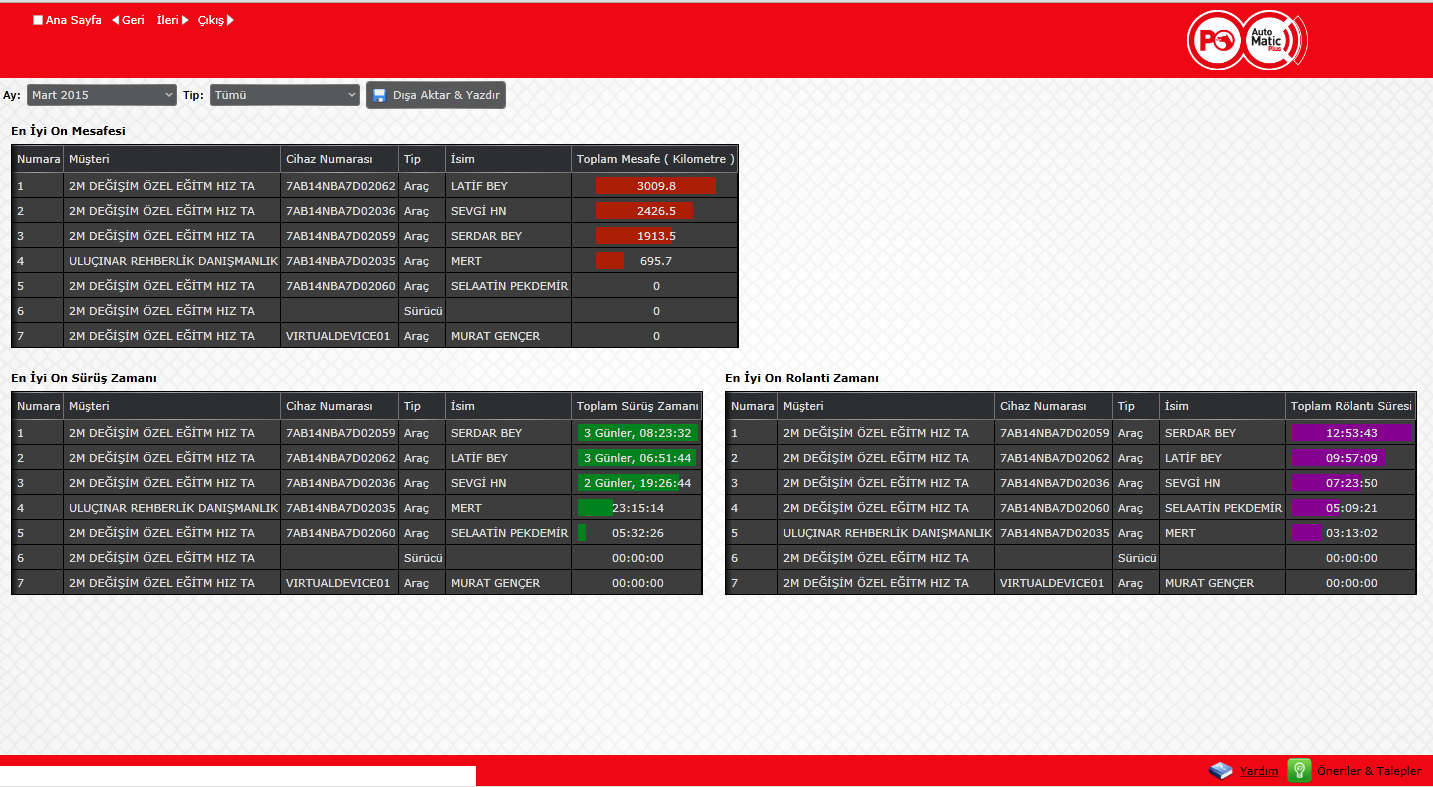
Task: Select the 05:09:21 idle time value
Action: coord(1352,508)
